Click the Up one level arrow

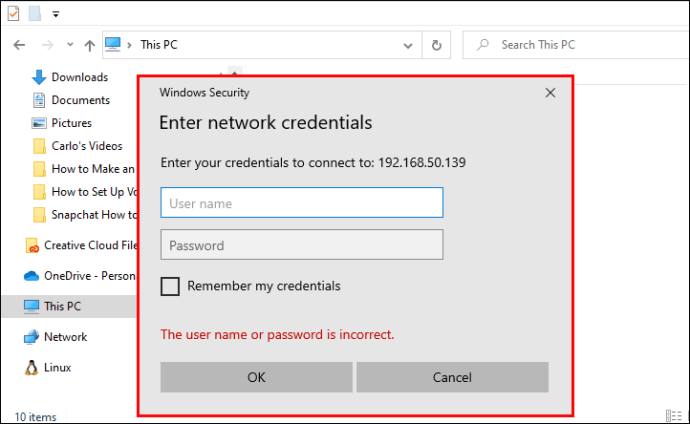point(90,45)
